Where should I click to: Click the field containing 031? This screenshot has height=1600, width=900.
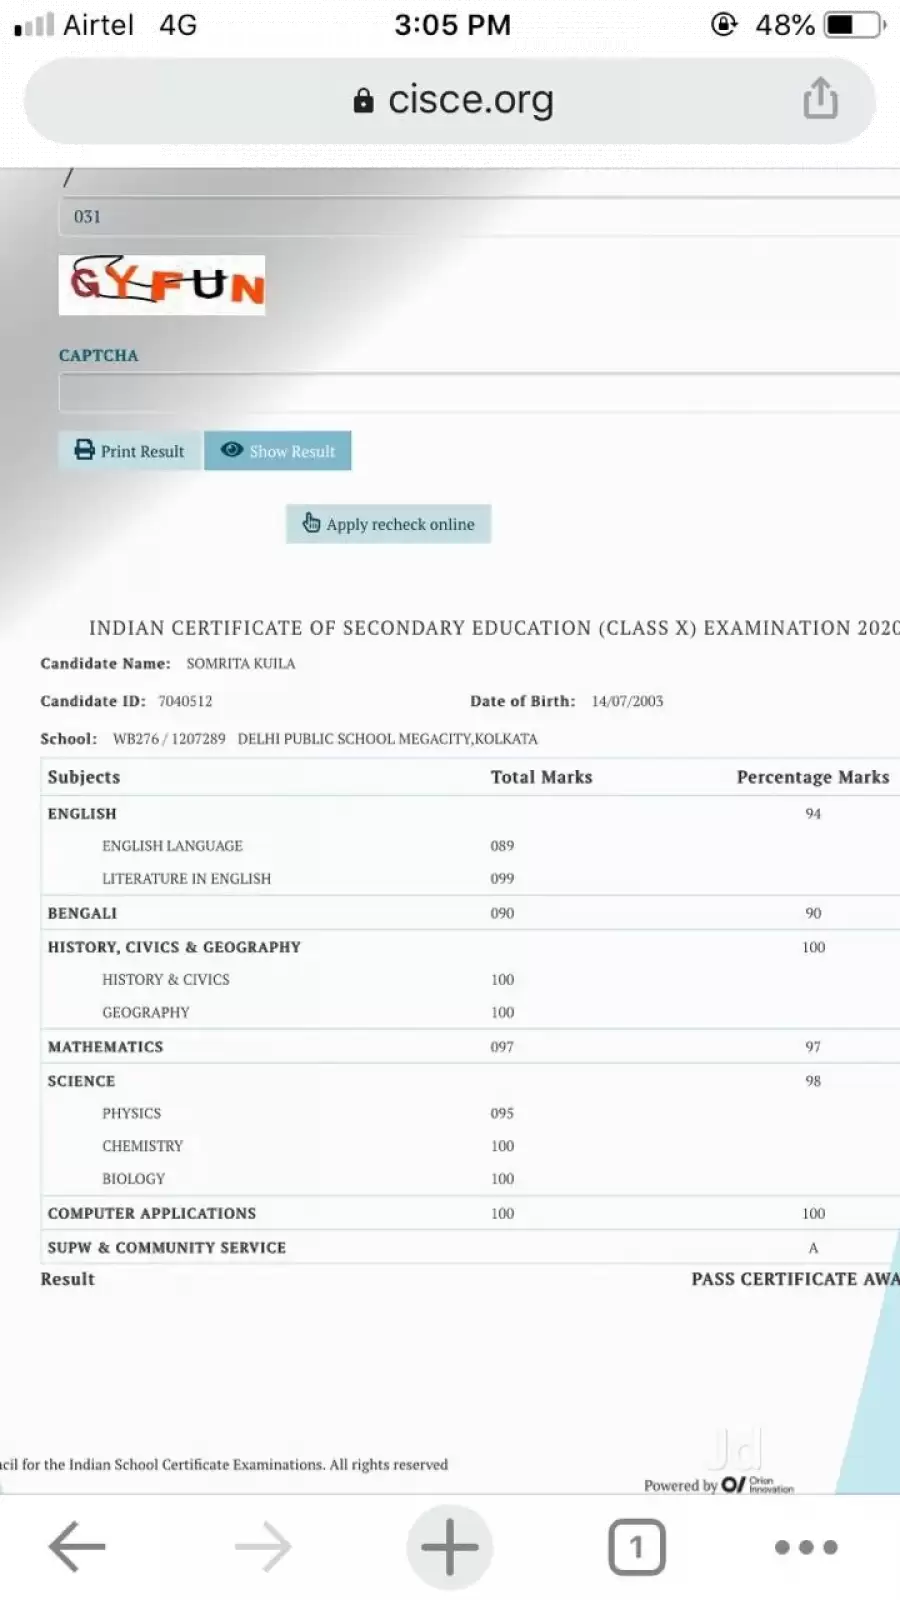pyautogui.click(x=478, y=217)
